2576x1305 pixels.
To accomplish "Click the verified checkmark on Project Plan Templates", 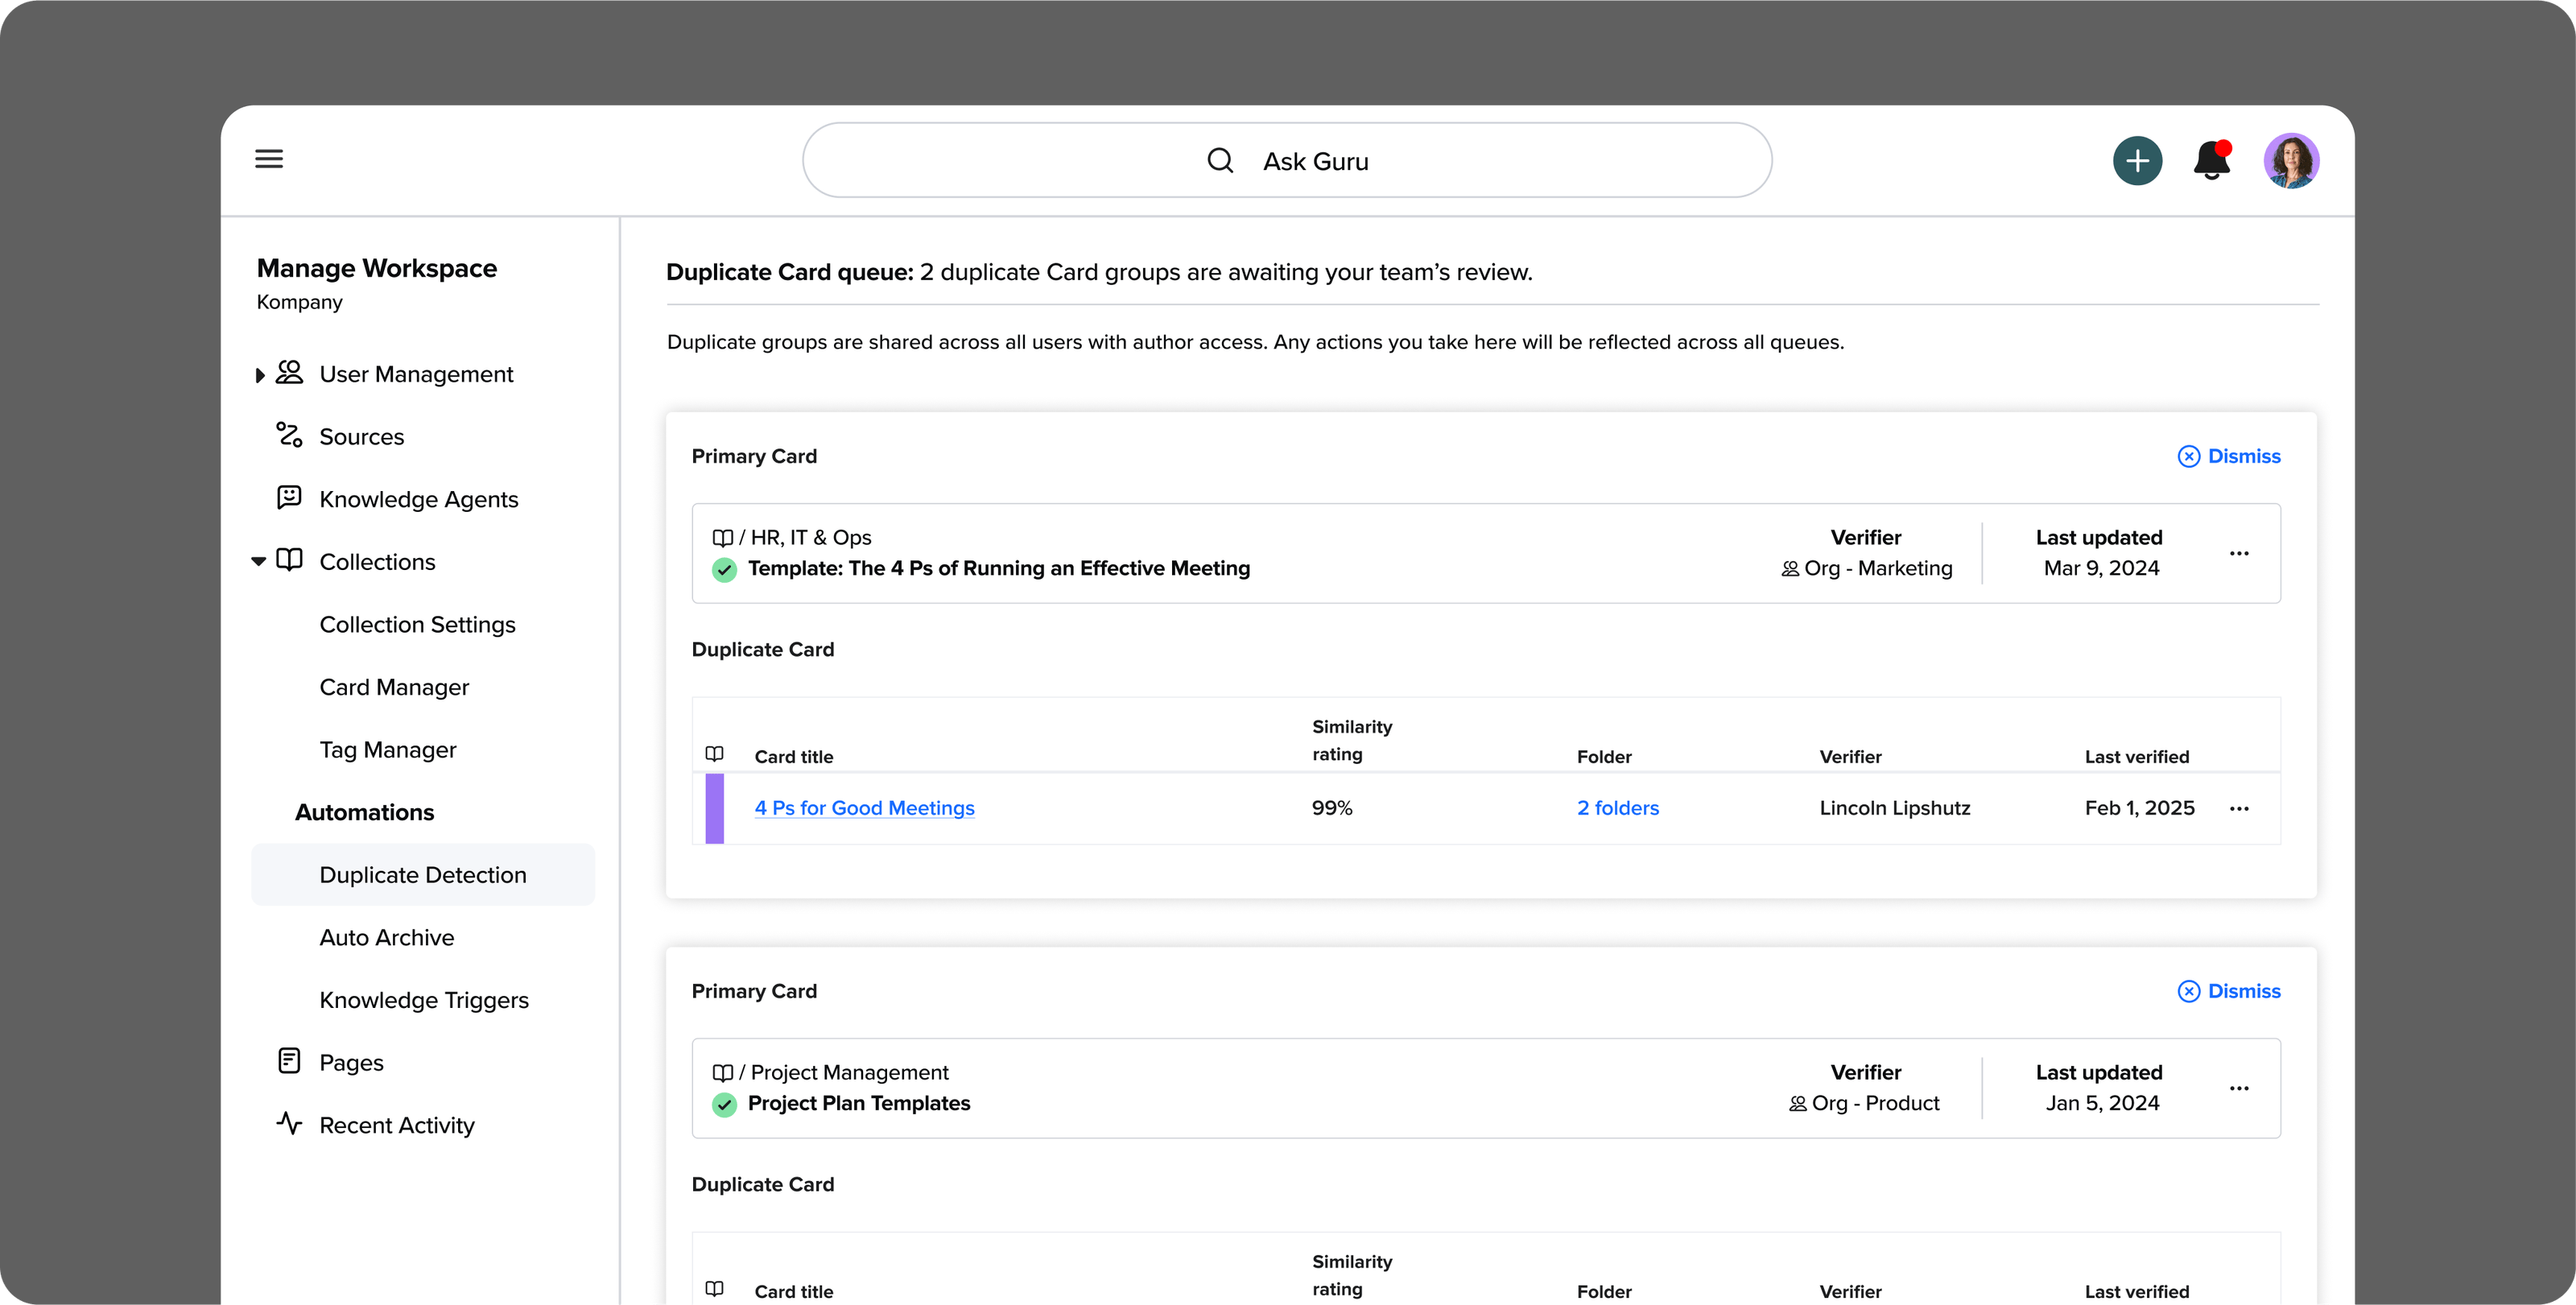I will pos(724,1105).
